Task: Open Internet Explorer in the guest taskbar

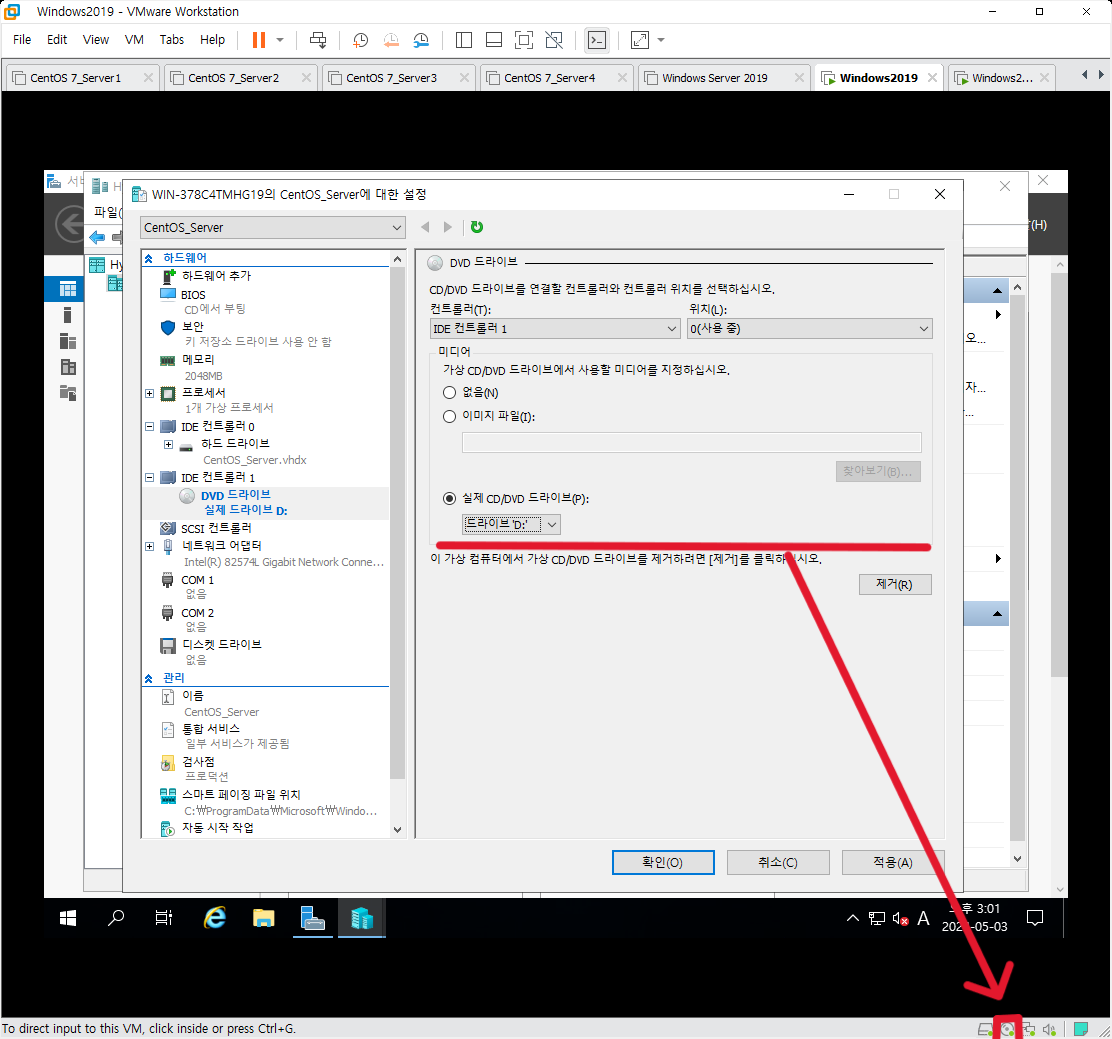Action: (x=215, y=918)
